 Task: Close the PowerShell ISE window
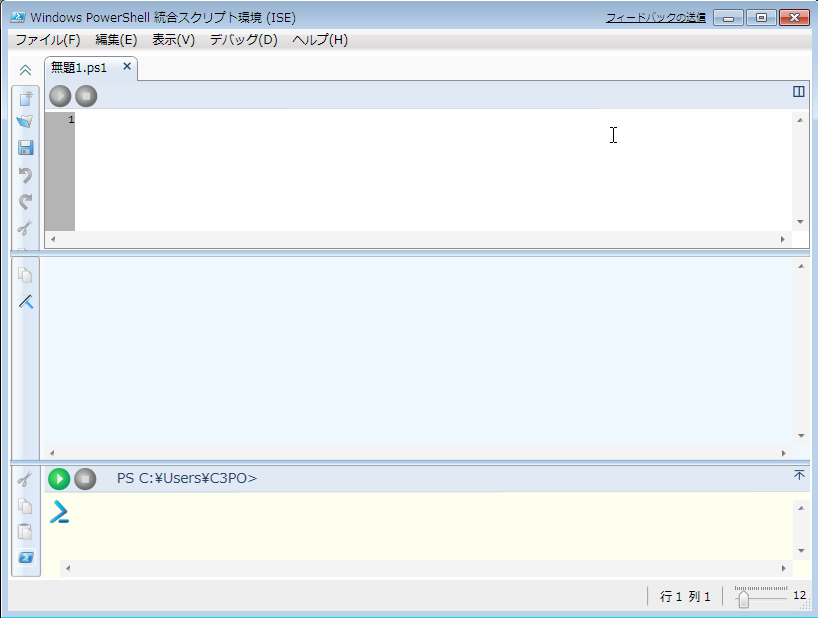(x=794, y=18)
